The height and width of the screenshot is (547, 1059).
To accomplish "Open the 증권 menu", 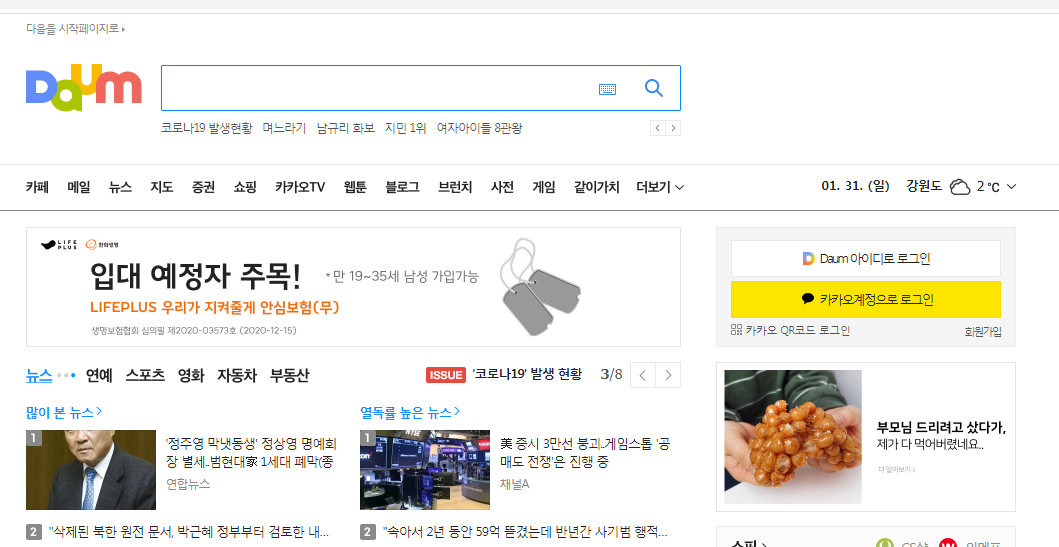I will coord(203,187).
